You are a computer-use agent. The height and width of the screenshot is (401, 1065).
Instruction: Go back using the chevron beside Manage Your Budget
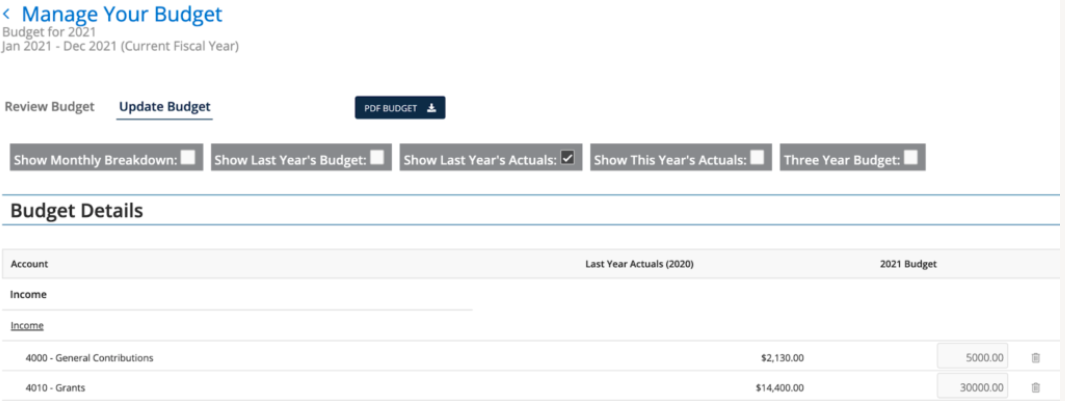point(7,14)
